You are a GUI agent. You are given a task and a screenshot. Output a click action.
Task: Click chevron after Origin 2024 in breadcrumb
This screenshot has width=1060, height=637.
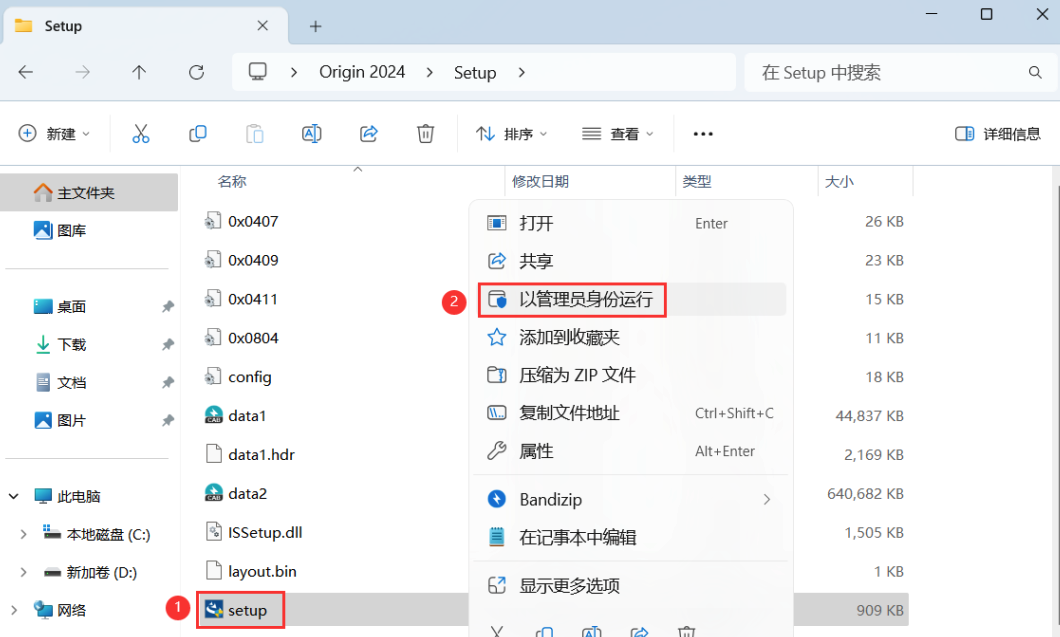pos(429,72)
